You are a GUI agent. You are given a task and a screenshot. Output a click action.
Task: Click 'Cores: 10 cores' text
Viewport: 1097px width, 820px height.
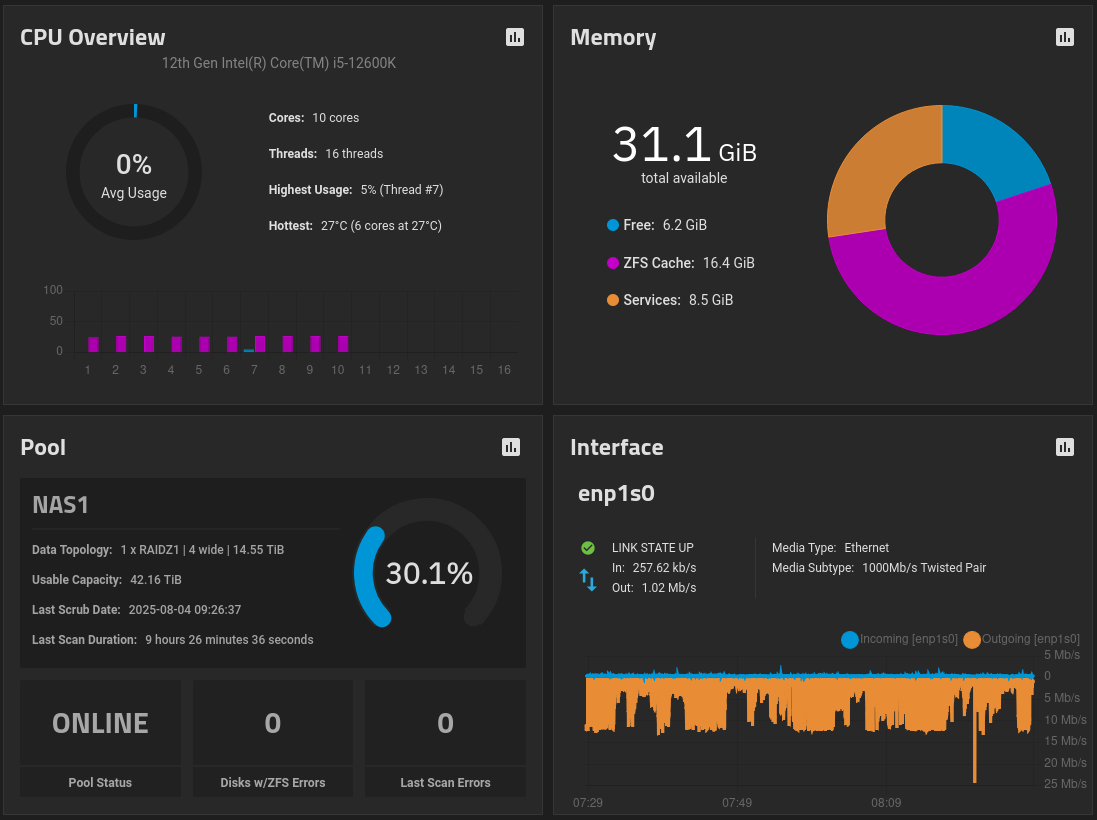tap(313, 118)
